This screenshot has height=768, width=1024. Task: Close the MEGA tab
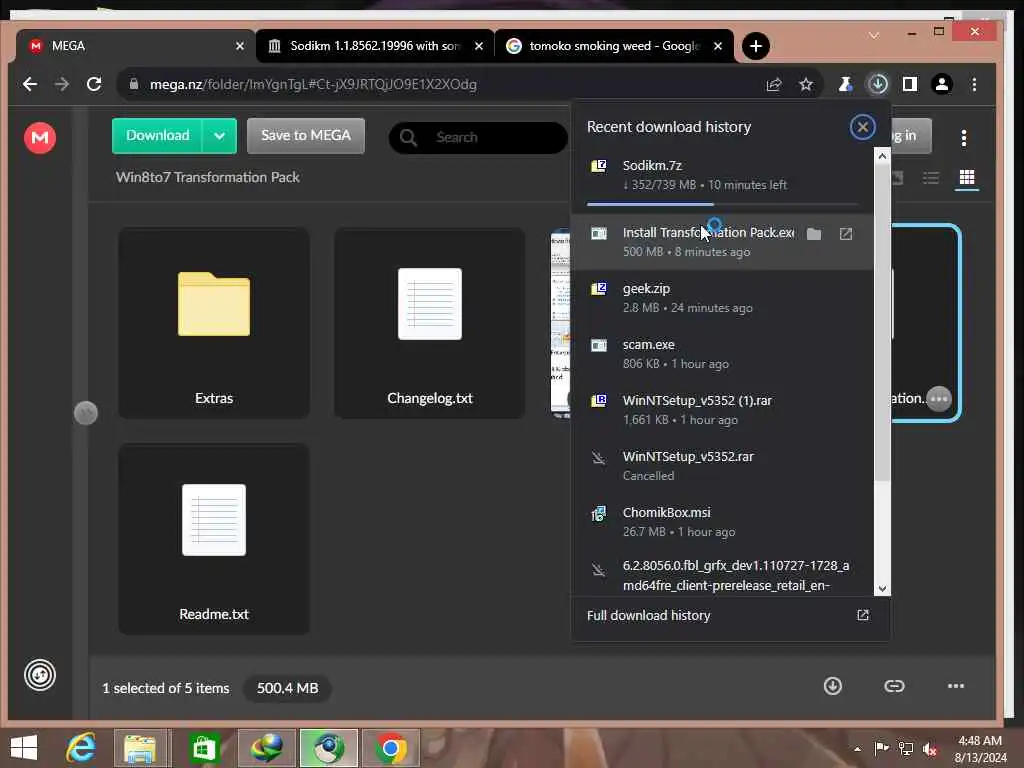coord(240,46)
